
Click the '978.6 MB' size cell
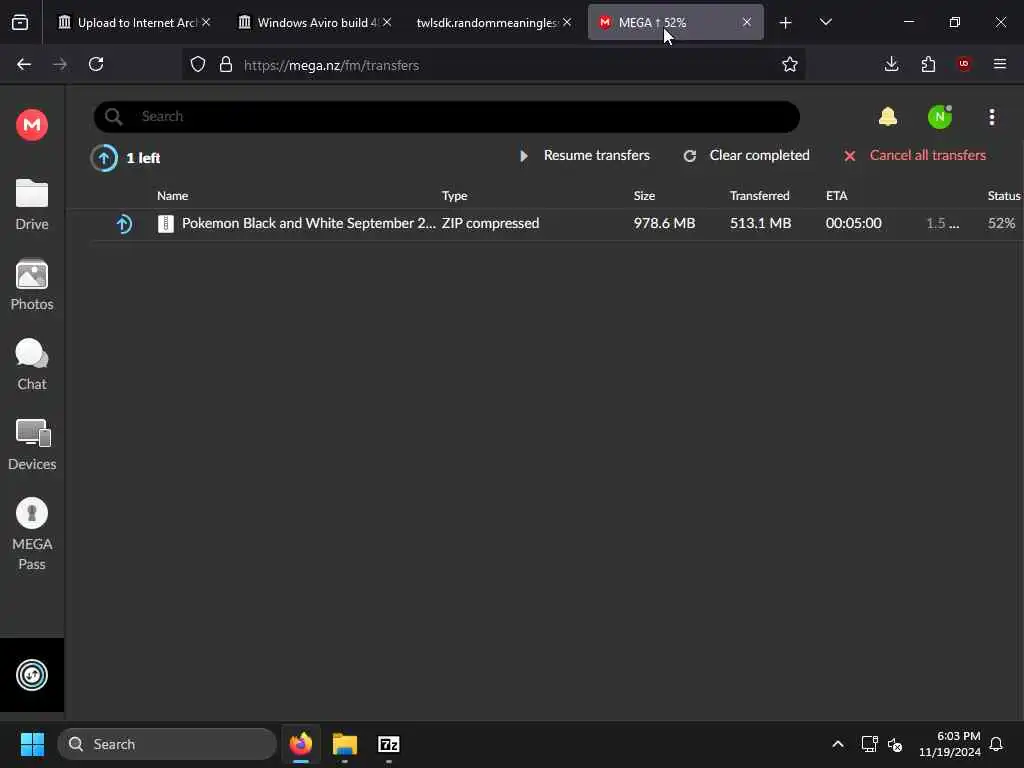click(x=664, y=223)
